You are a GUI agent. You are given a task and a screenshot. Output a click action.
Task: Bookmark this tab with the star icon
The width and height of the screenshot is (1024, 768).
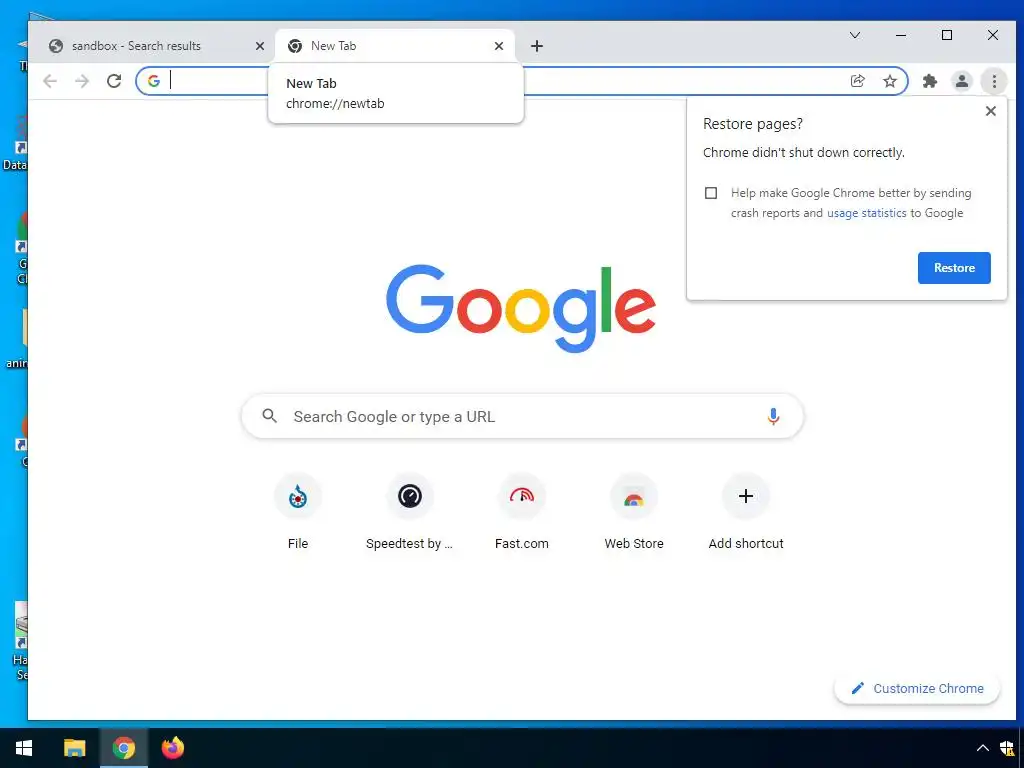tap(889, 81)
